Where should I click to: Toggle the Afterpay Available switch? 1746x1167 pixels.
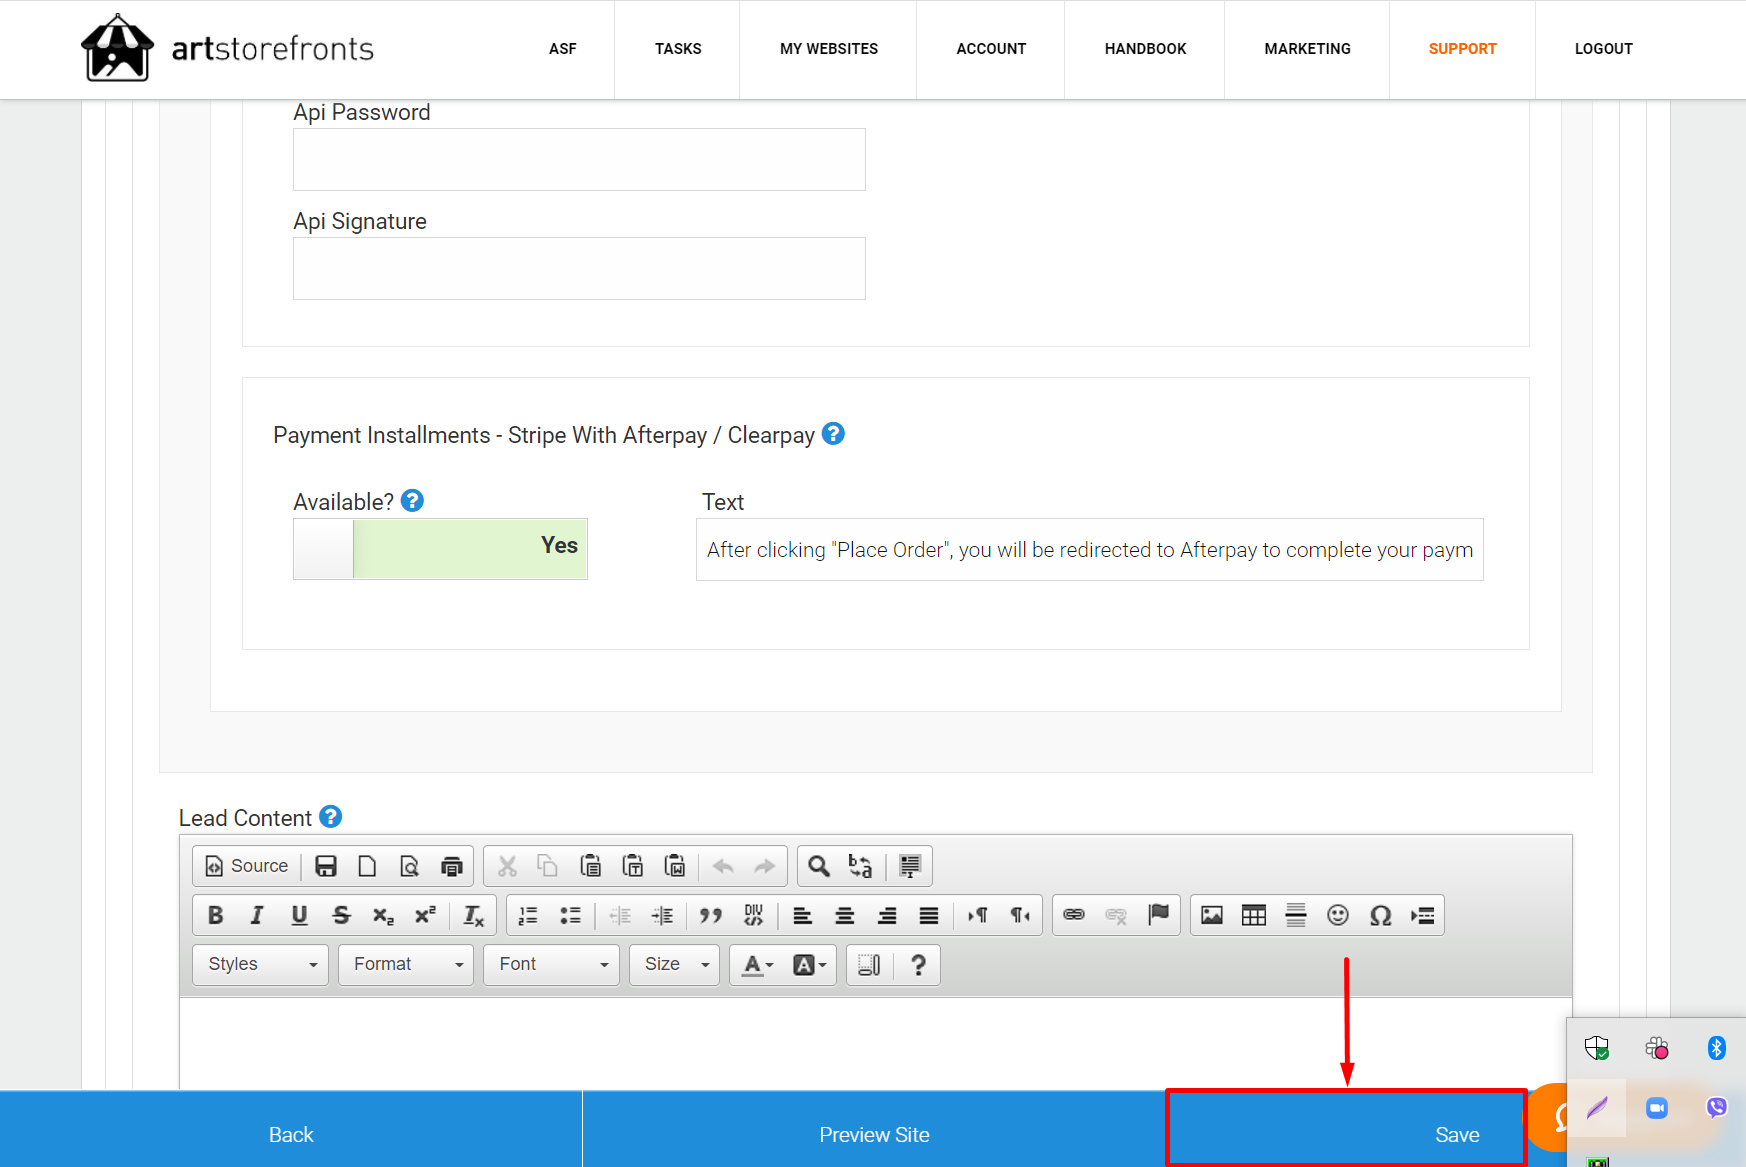click(440, 548)
